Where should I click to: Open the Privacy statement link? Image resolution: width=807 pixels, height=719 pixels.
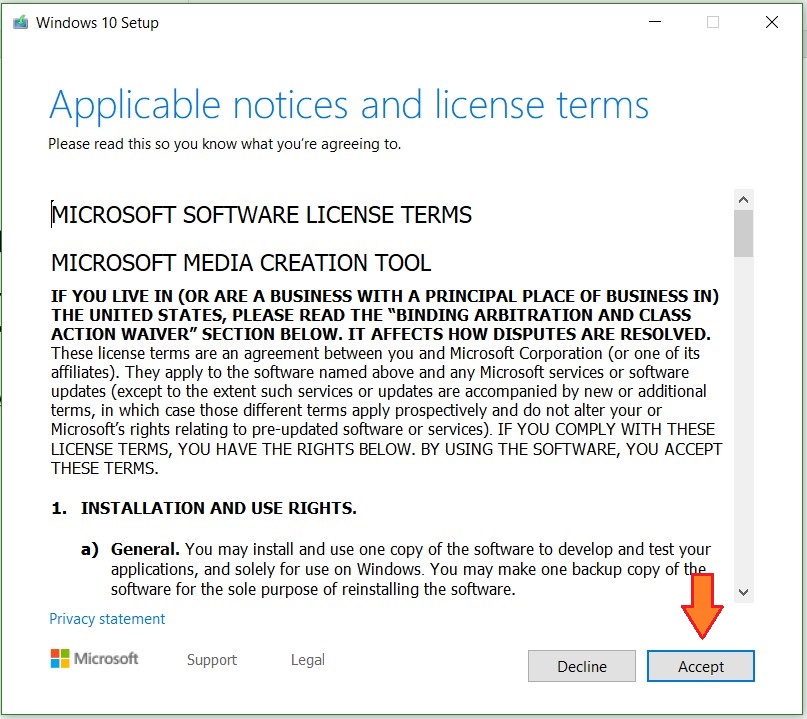107,619
